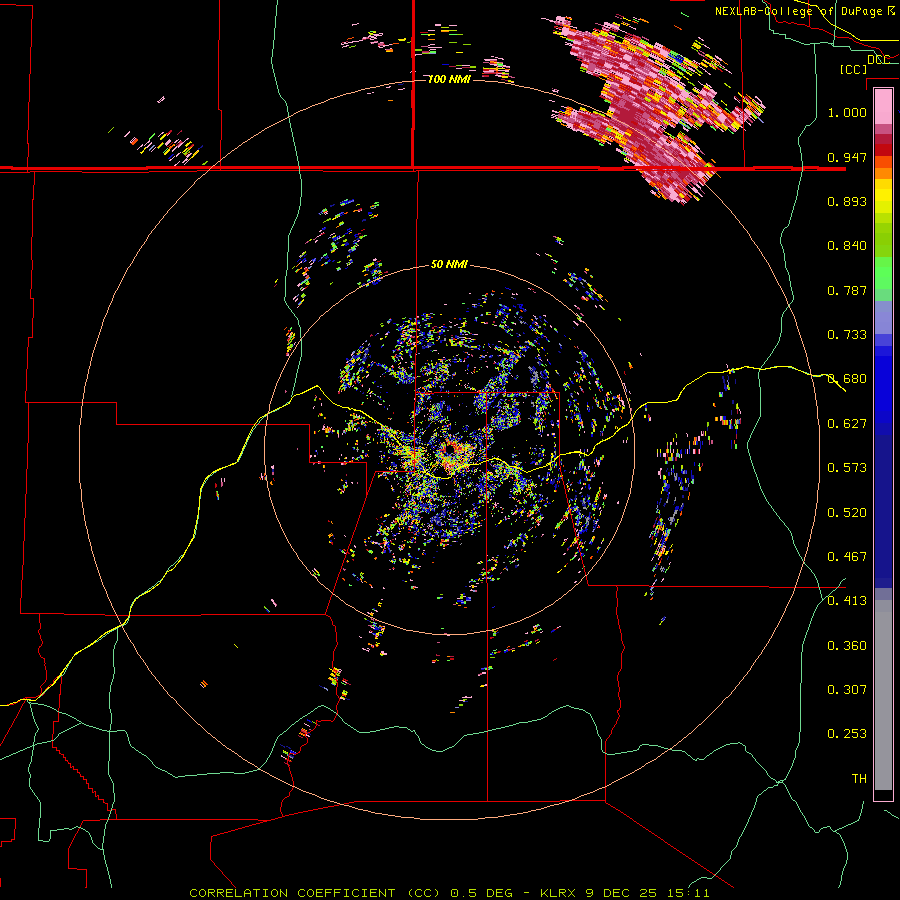Click the 50 NMI range ring label
This screenshot has height=900, width=900.
coord(449,265)
